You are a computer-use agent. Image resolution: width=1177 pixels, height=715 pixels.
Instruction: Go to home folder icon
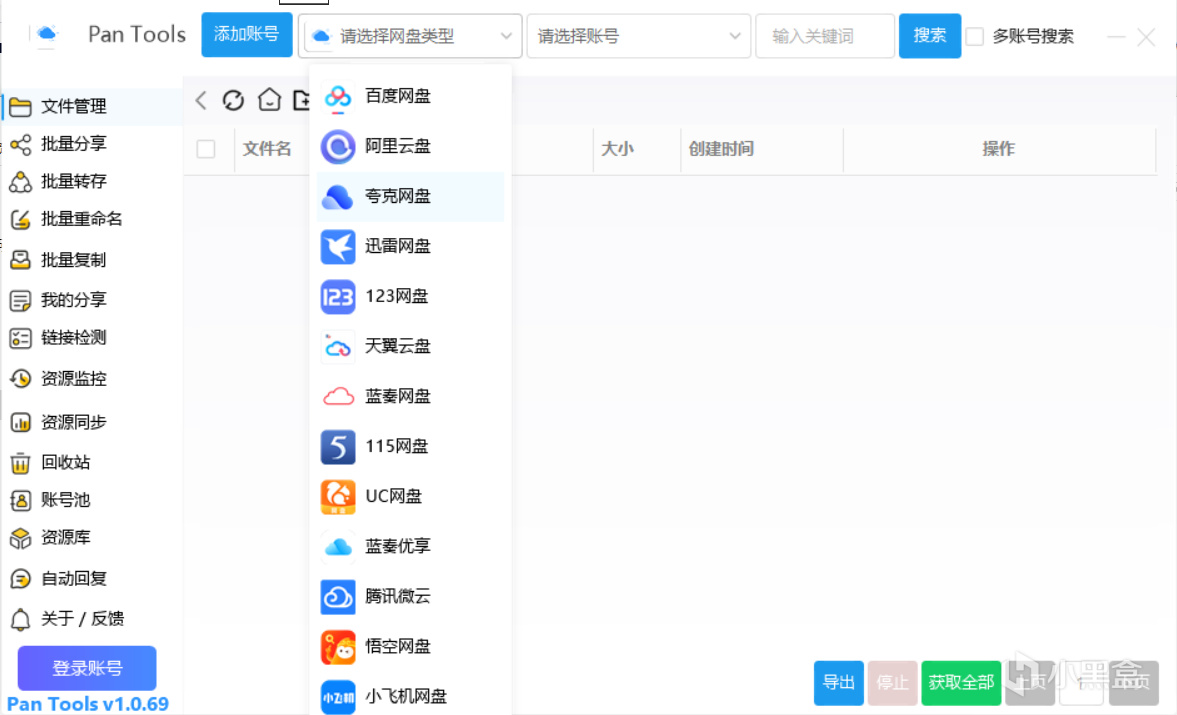[x=269, y=100]
